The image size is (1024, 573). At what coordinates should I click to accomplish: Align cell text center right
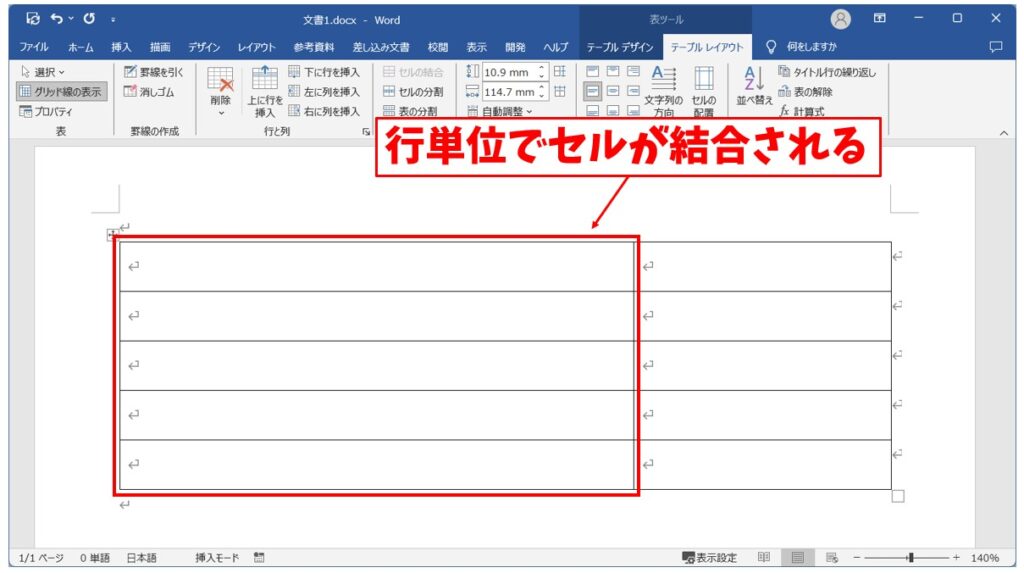click(x=633, y=91)
